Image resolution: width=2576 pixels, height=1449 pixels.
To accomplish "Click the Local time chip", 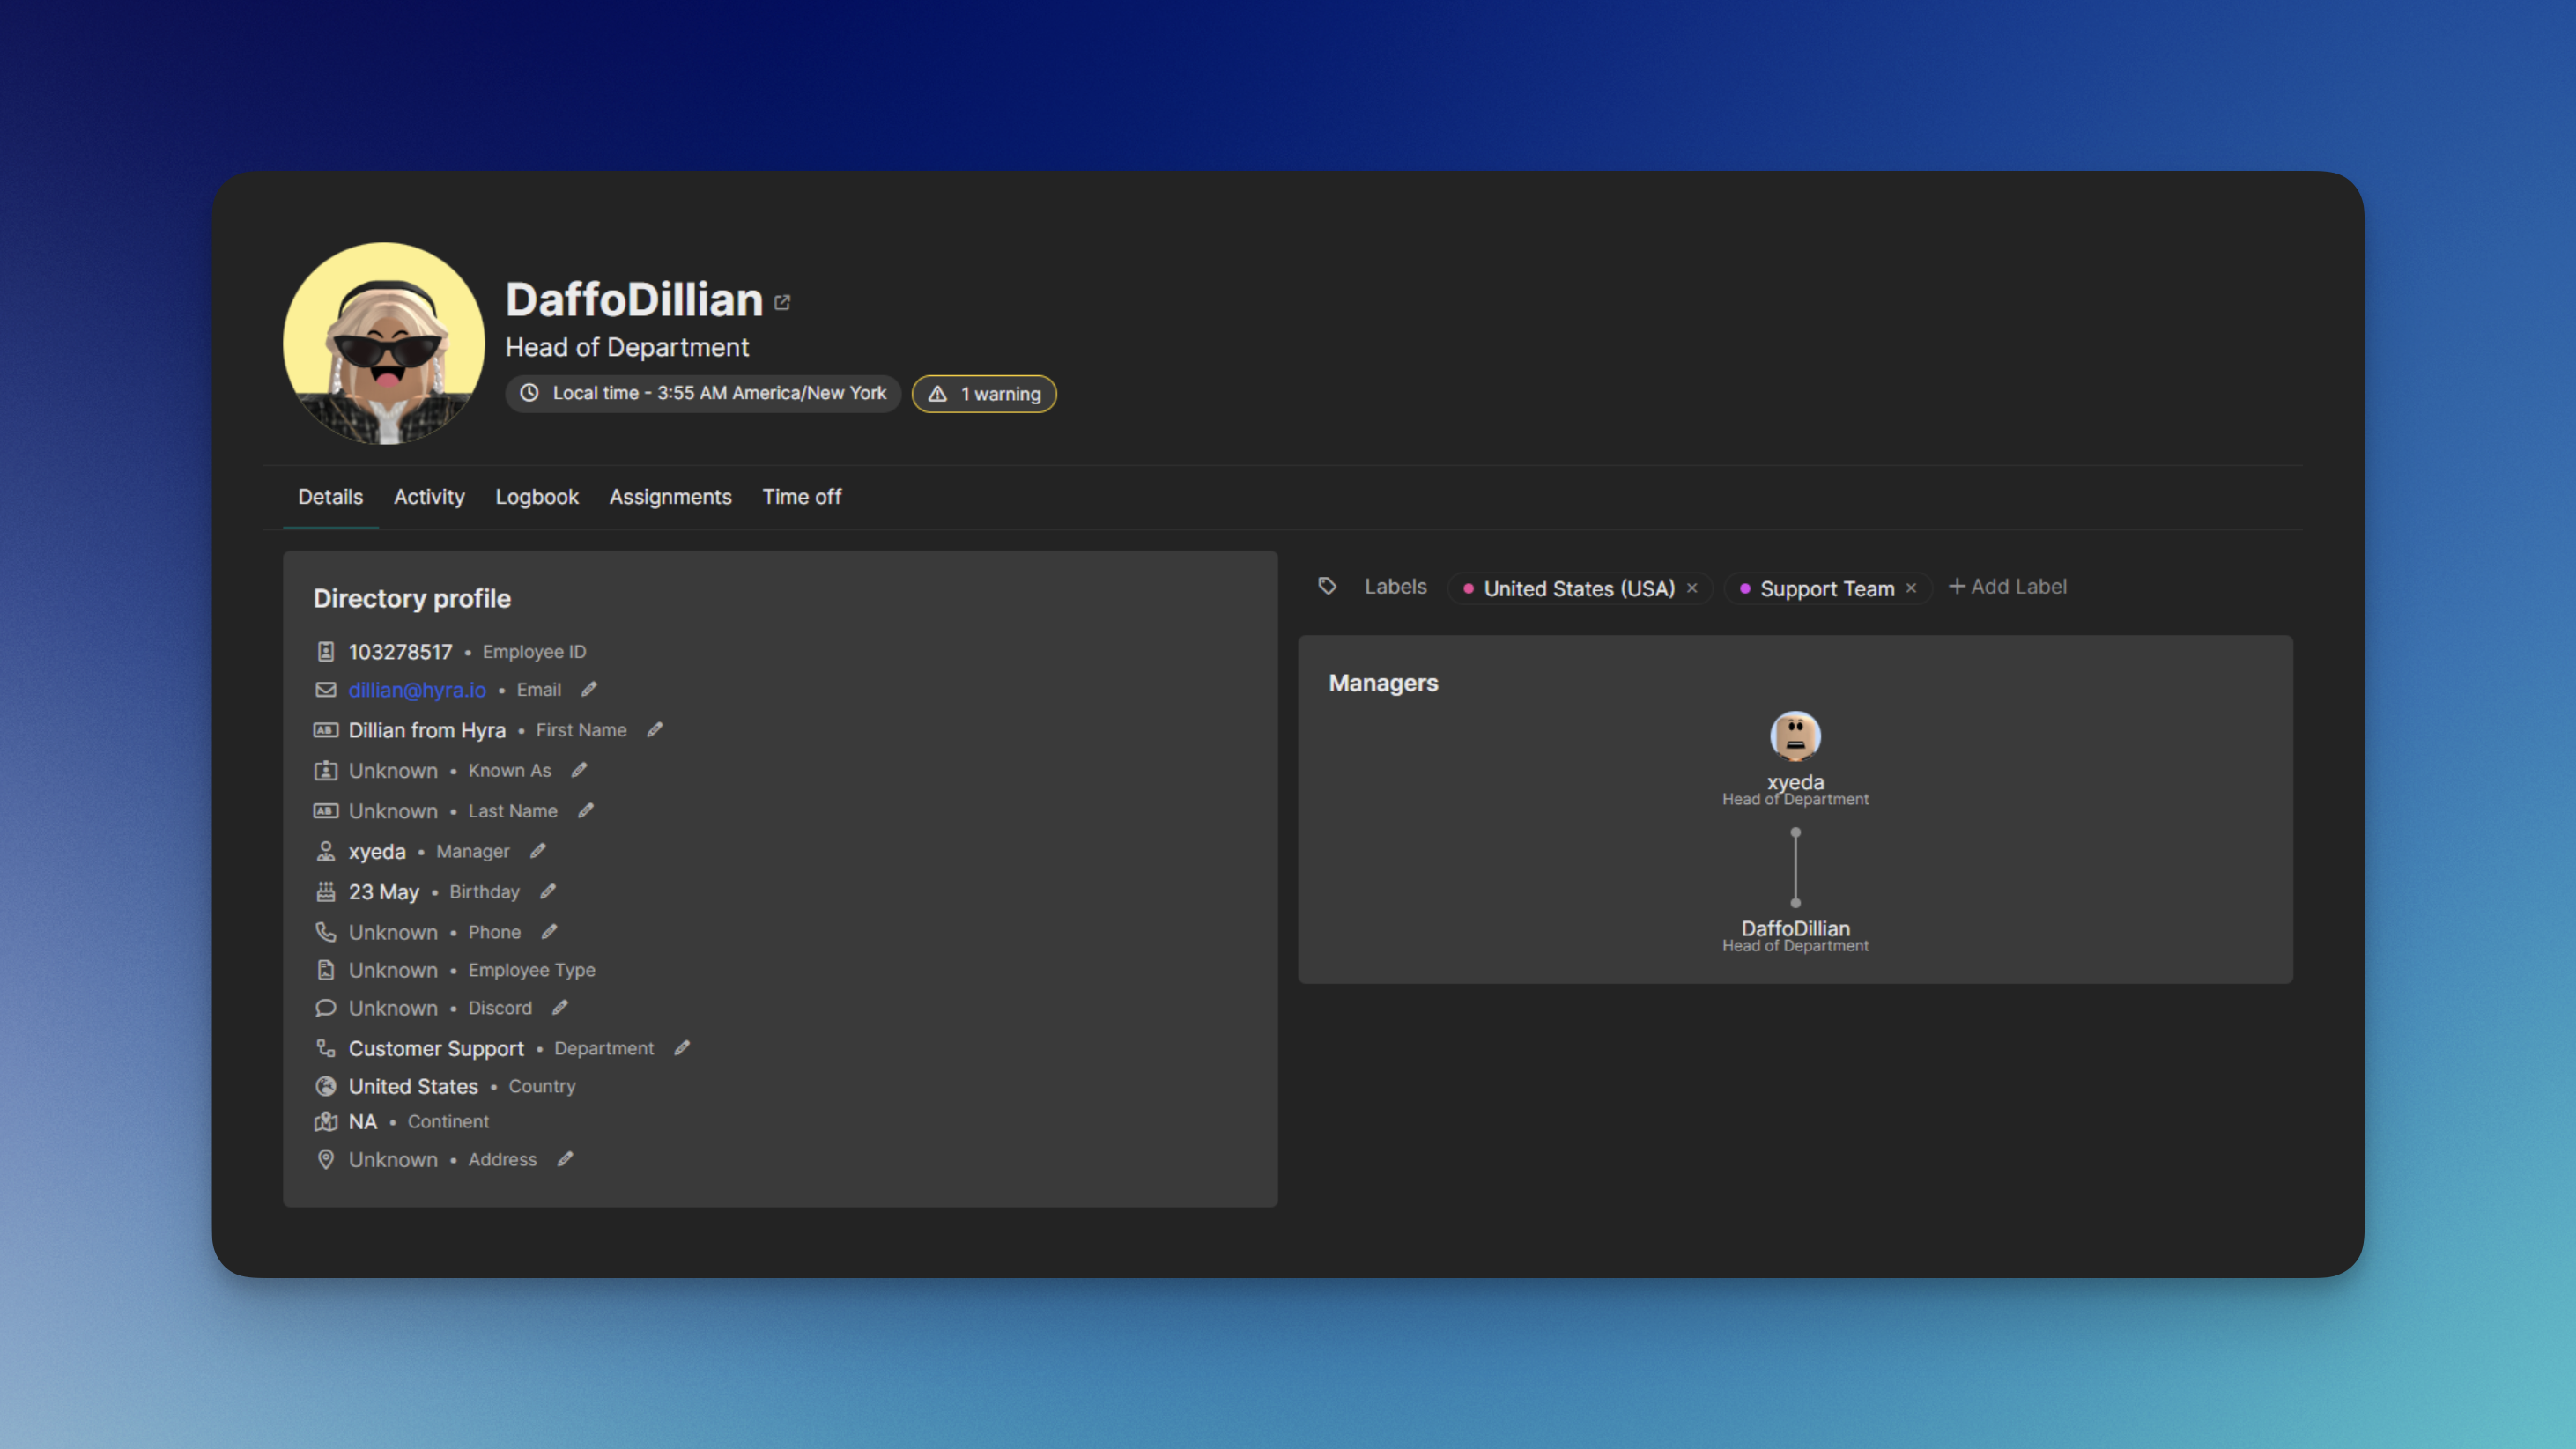I will pos(702,393).
